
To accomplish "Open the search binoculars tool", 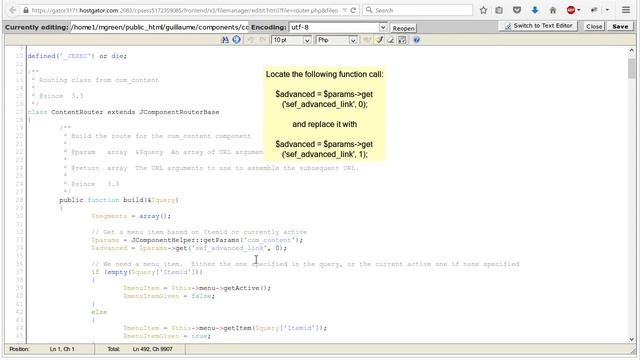I will [x=224, y=40].
